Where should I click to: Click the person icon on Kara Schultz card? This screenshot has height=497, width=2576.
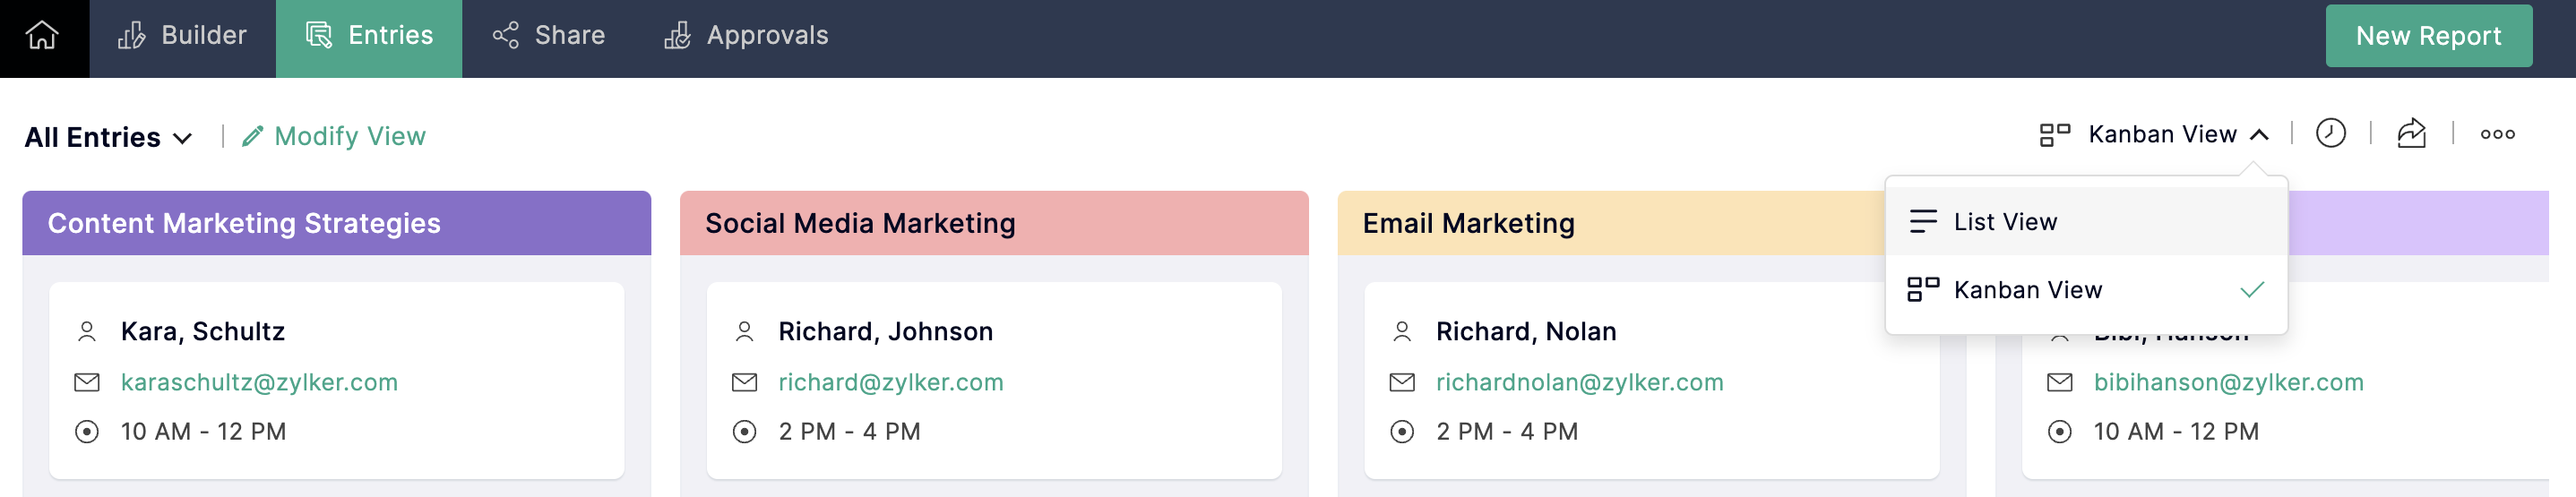[87, 332]
